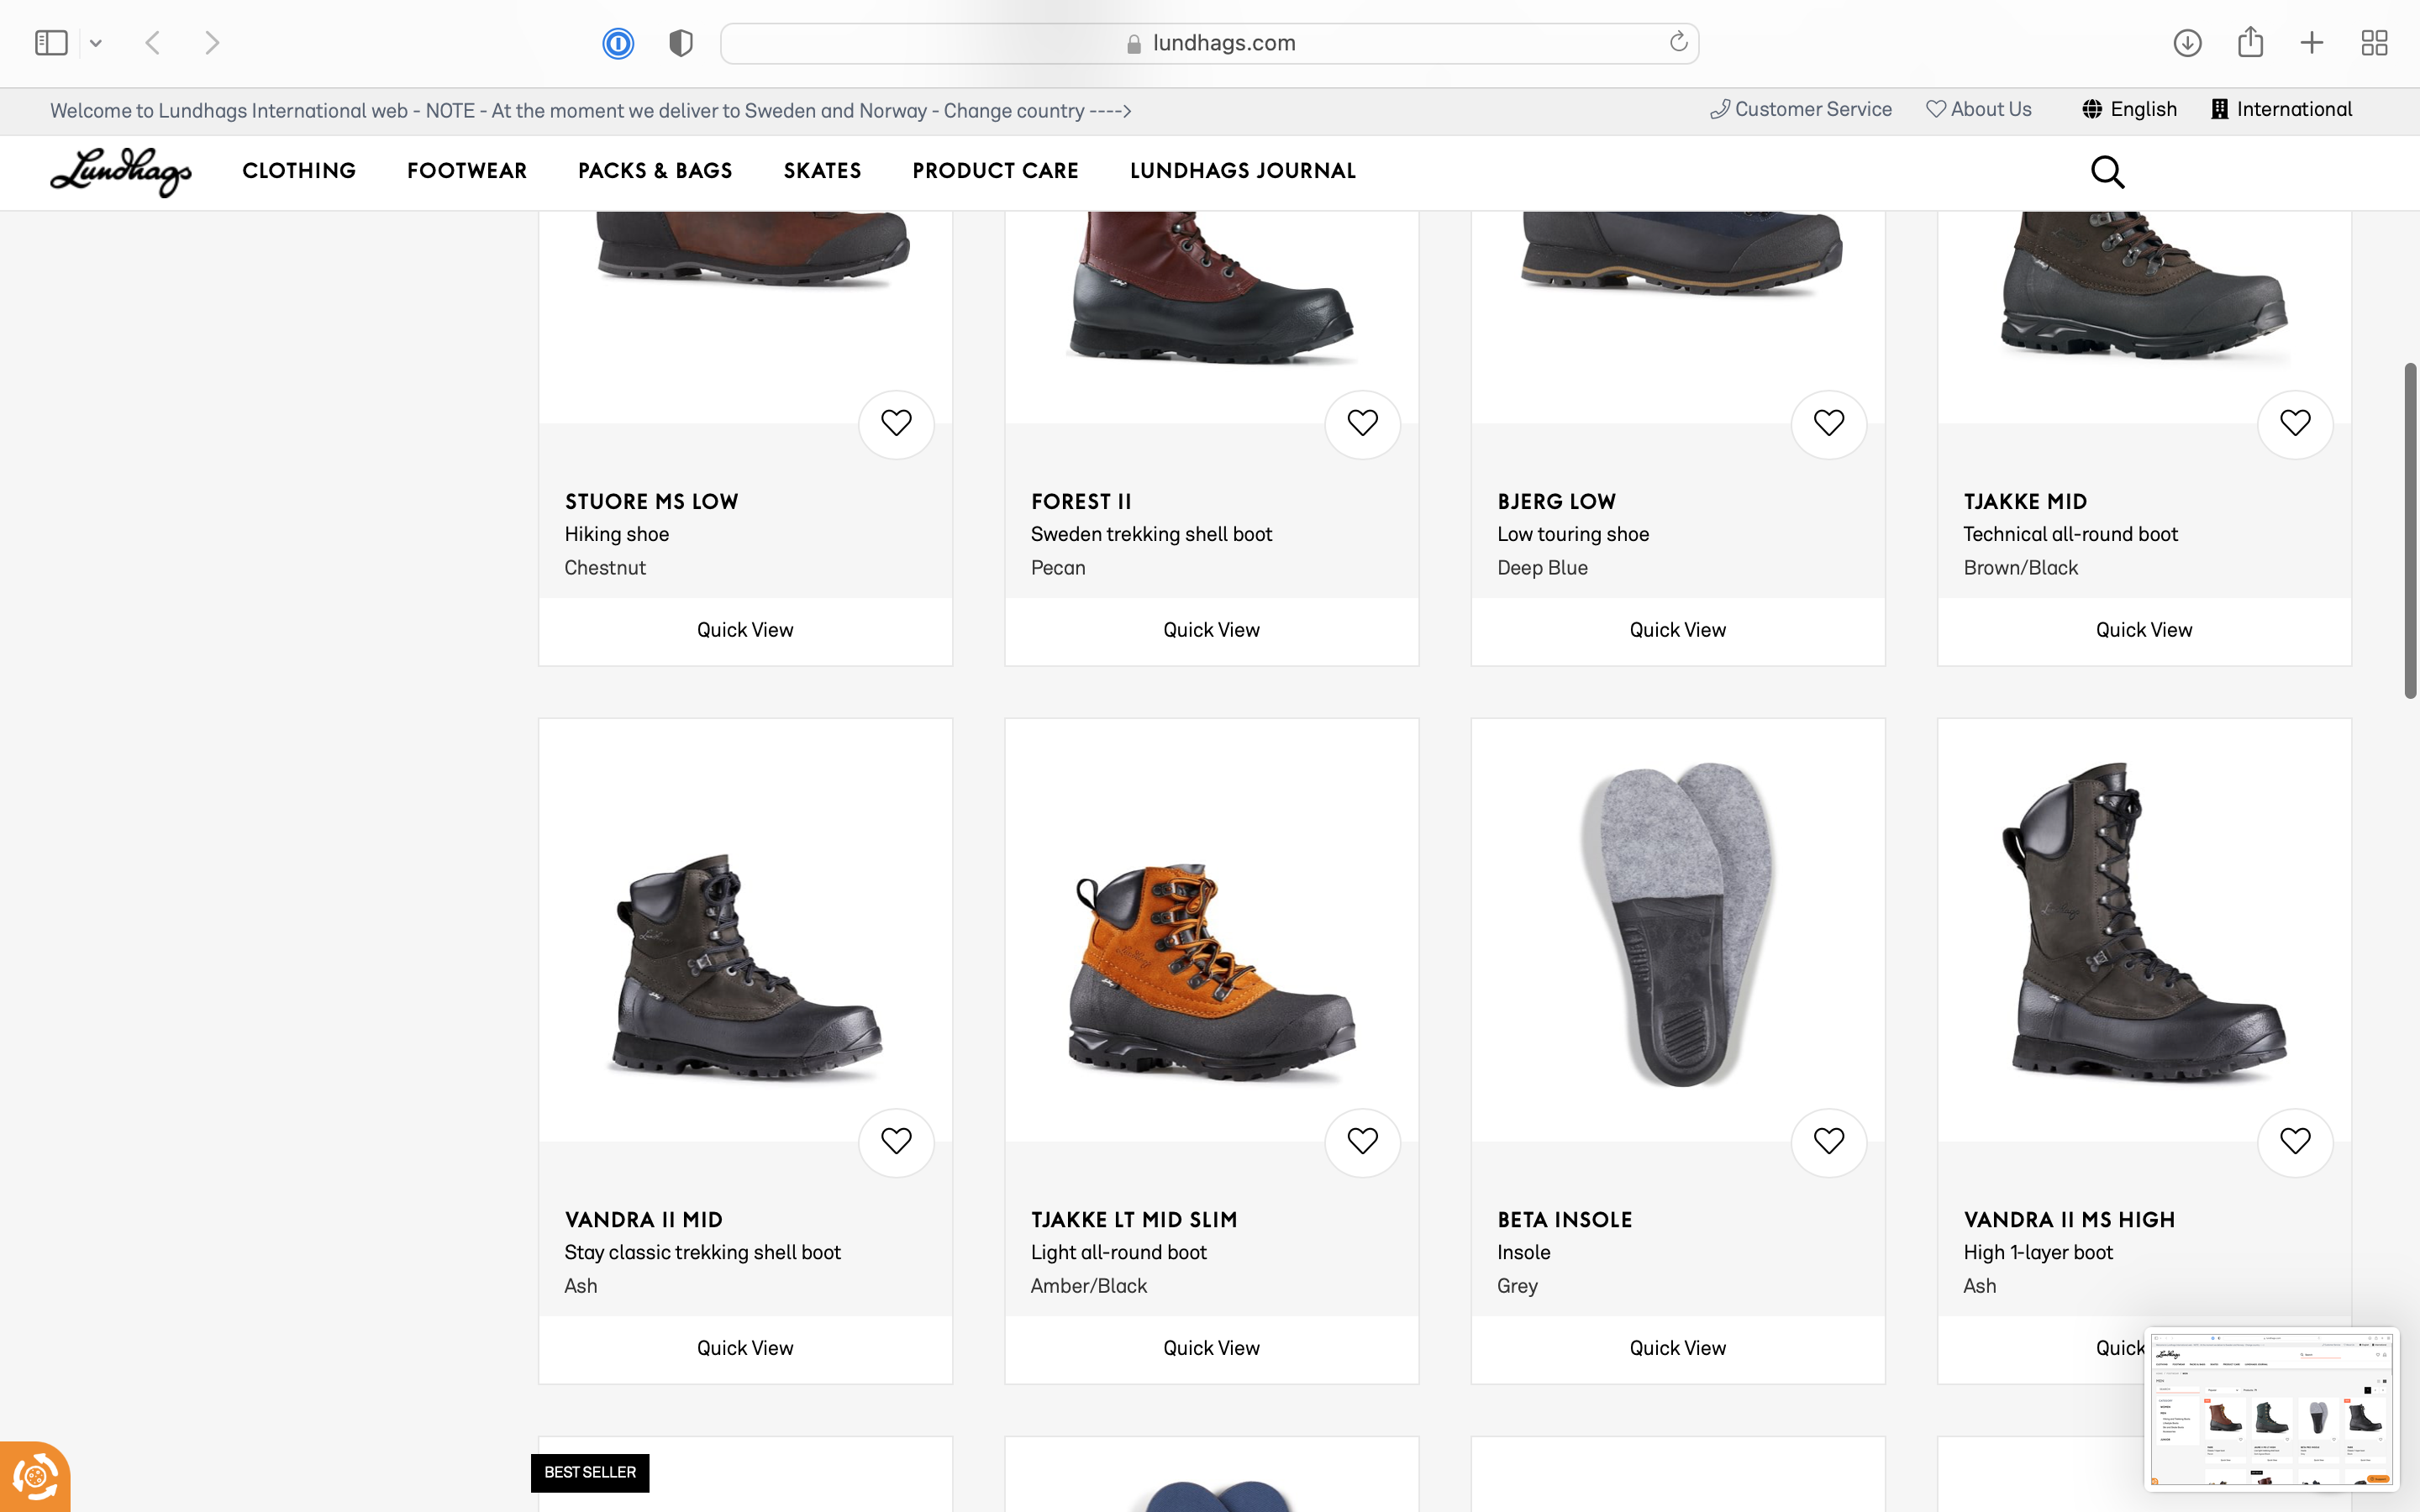Viewport: 2420px width, 1512px height.
Task: Quick View the Bjerg Low
Action: click(x=1677, y=631)
